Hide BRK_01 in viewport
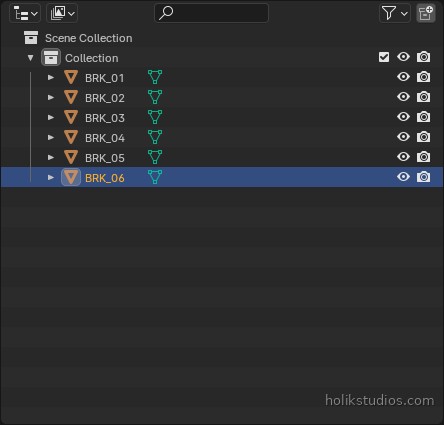 coord(403,77)
